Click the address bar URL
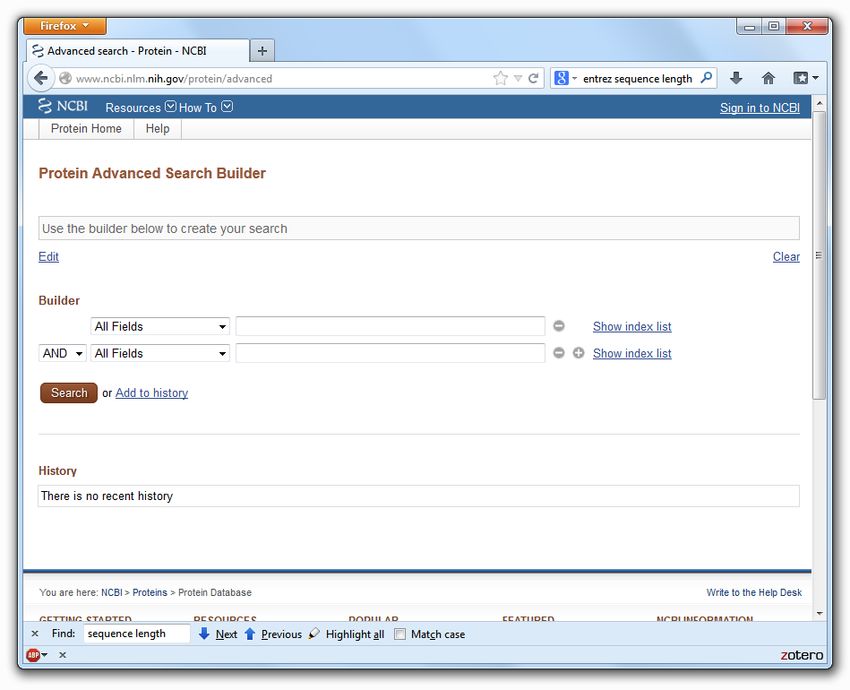Screen dimensions: 850x690 tap(174, 79)
